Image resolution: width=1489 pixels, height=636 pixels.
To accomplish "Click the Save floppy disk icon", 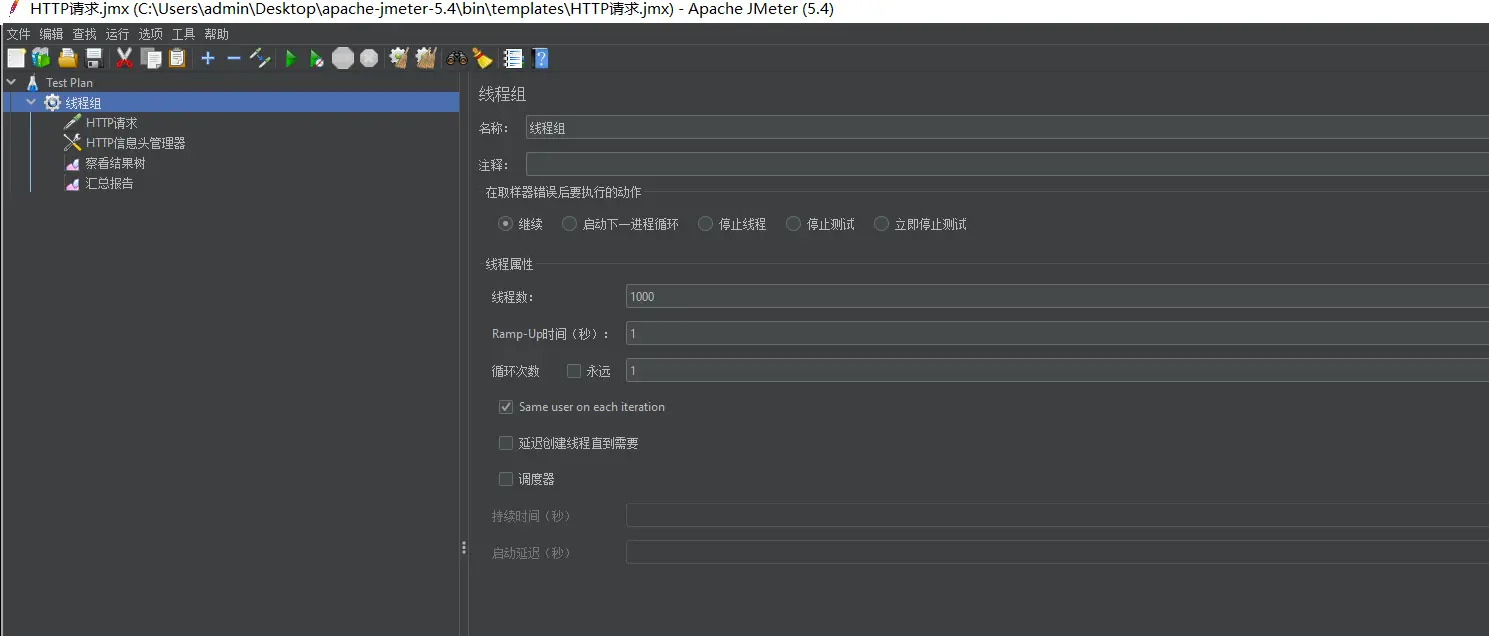I will coord(94,59).
